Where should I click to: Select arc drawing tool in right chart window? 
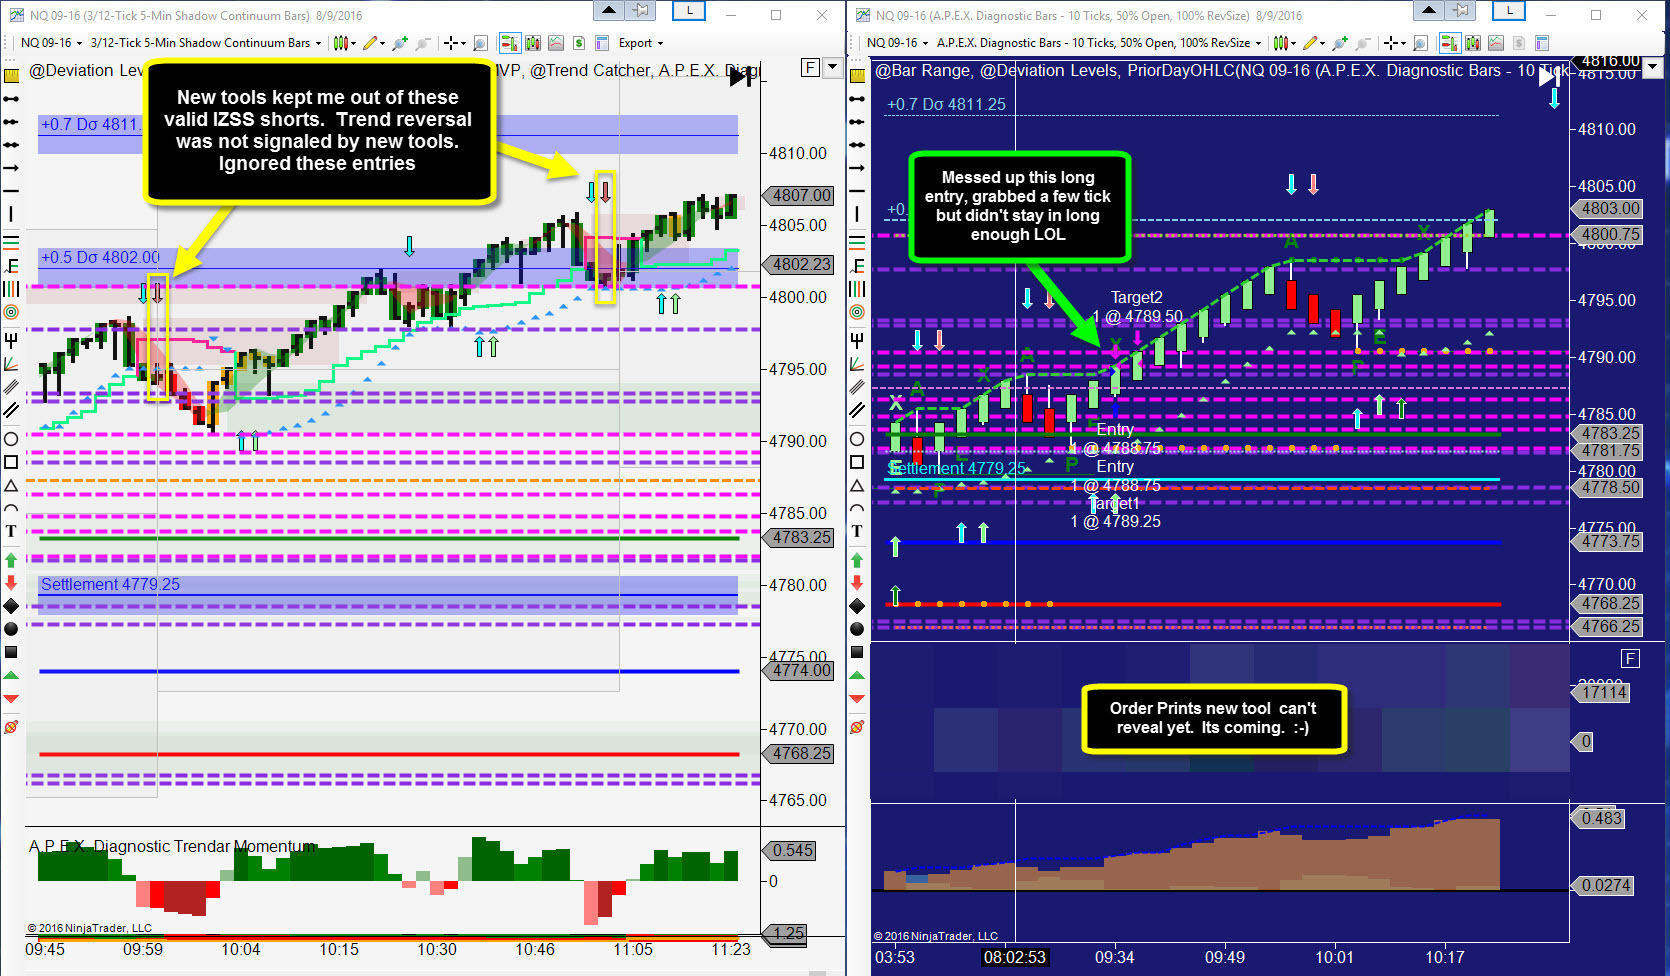[857, 508]
